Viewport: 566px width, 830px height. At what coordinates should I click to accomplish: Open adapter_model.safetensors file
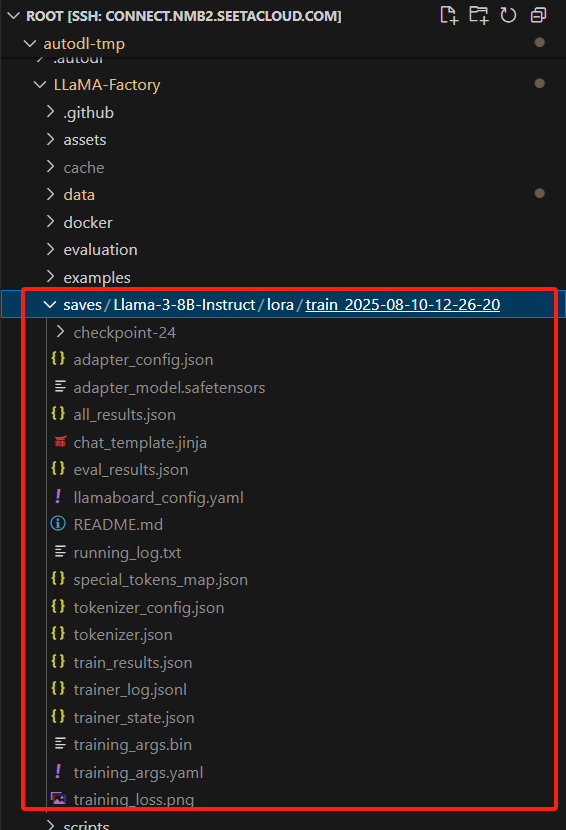pos(169,387)
